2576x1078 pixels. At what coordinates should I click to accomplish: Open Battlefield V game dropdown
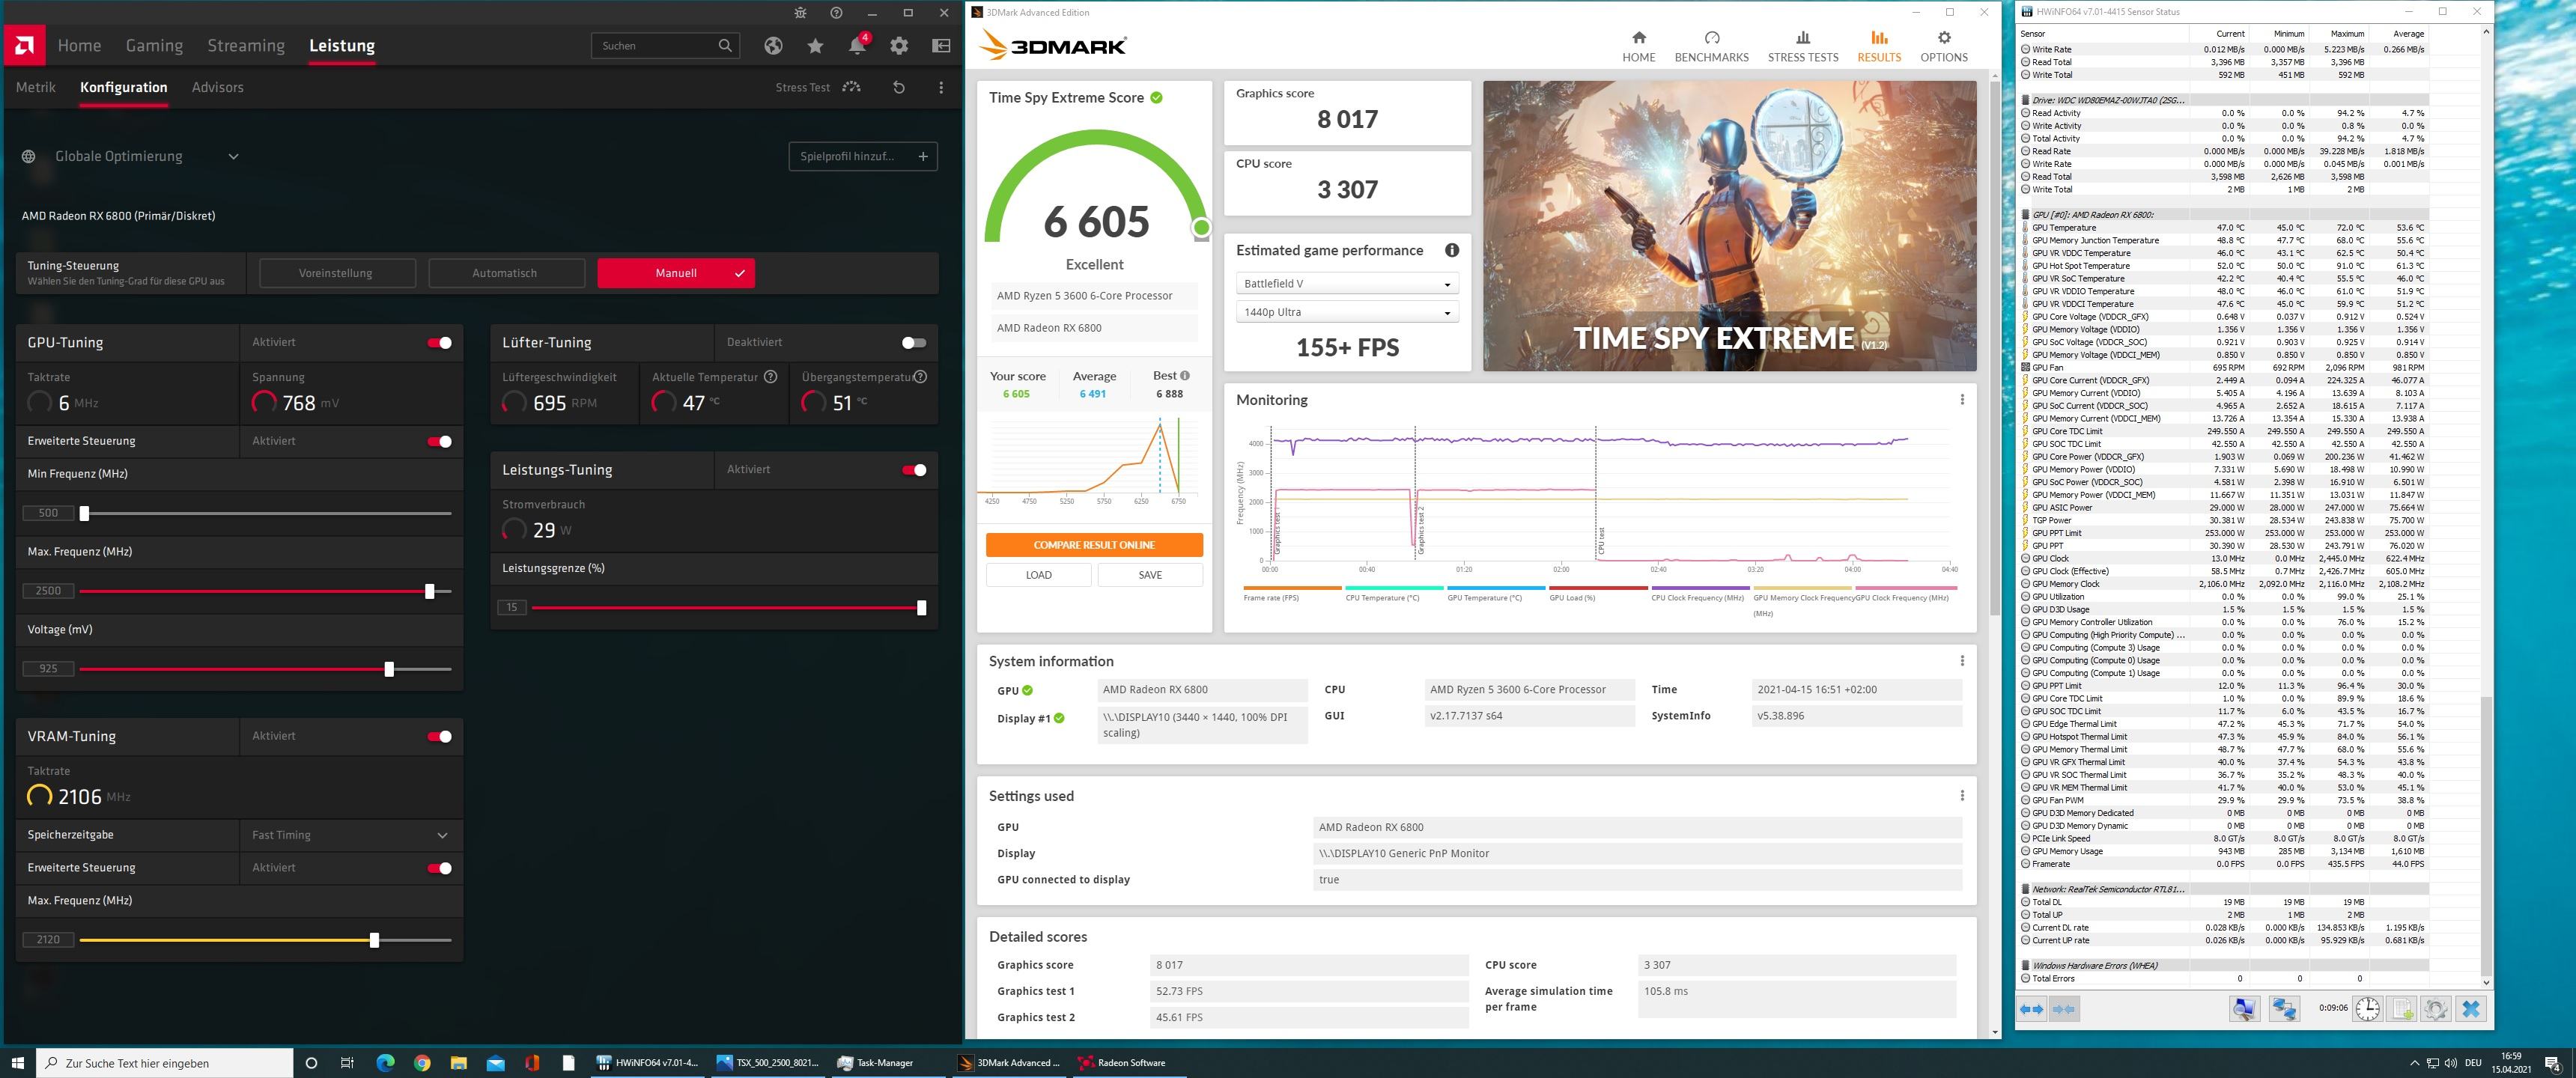click(x=1347, y=284)
